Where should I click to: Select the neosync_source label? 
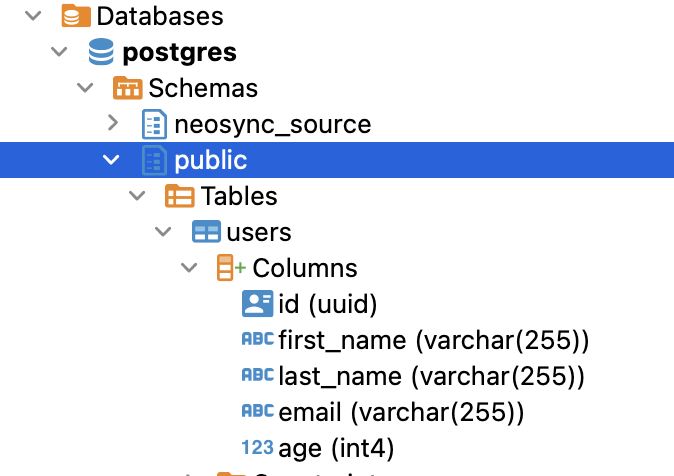click(x=273, y=125)
